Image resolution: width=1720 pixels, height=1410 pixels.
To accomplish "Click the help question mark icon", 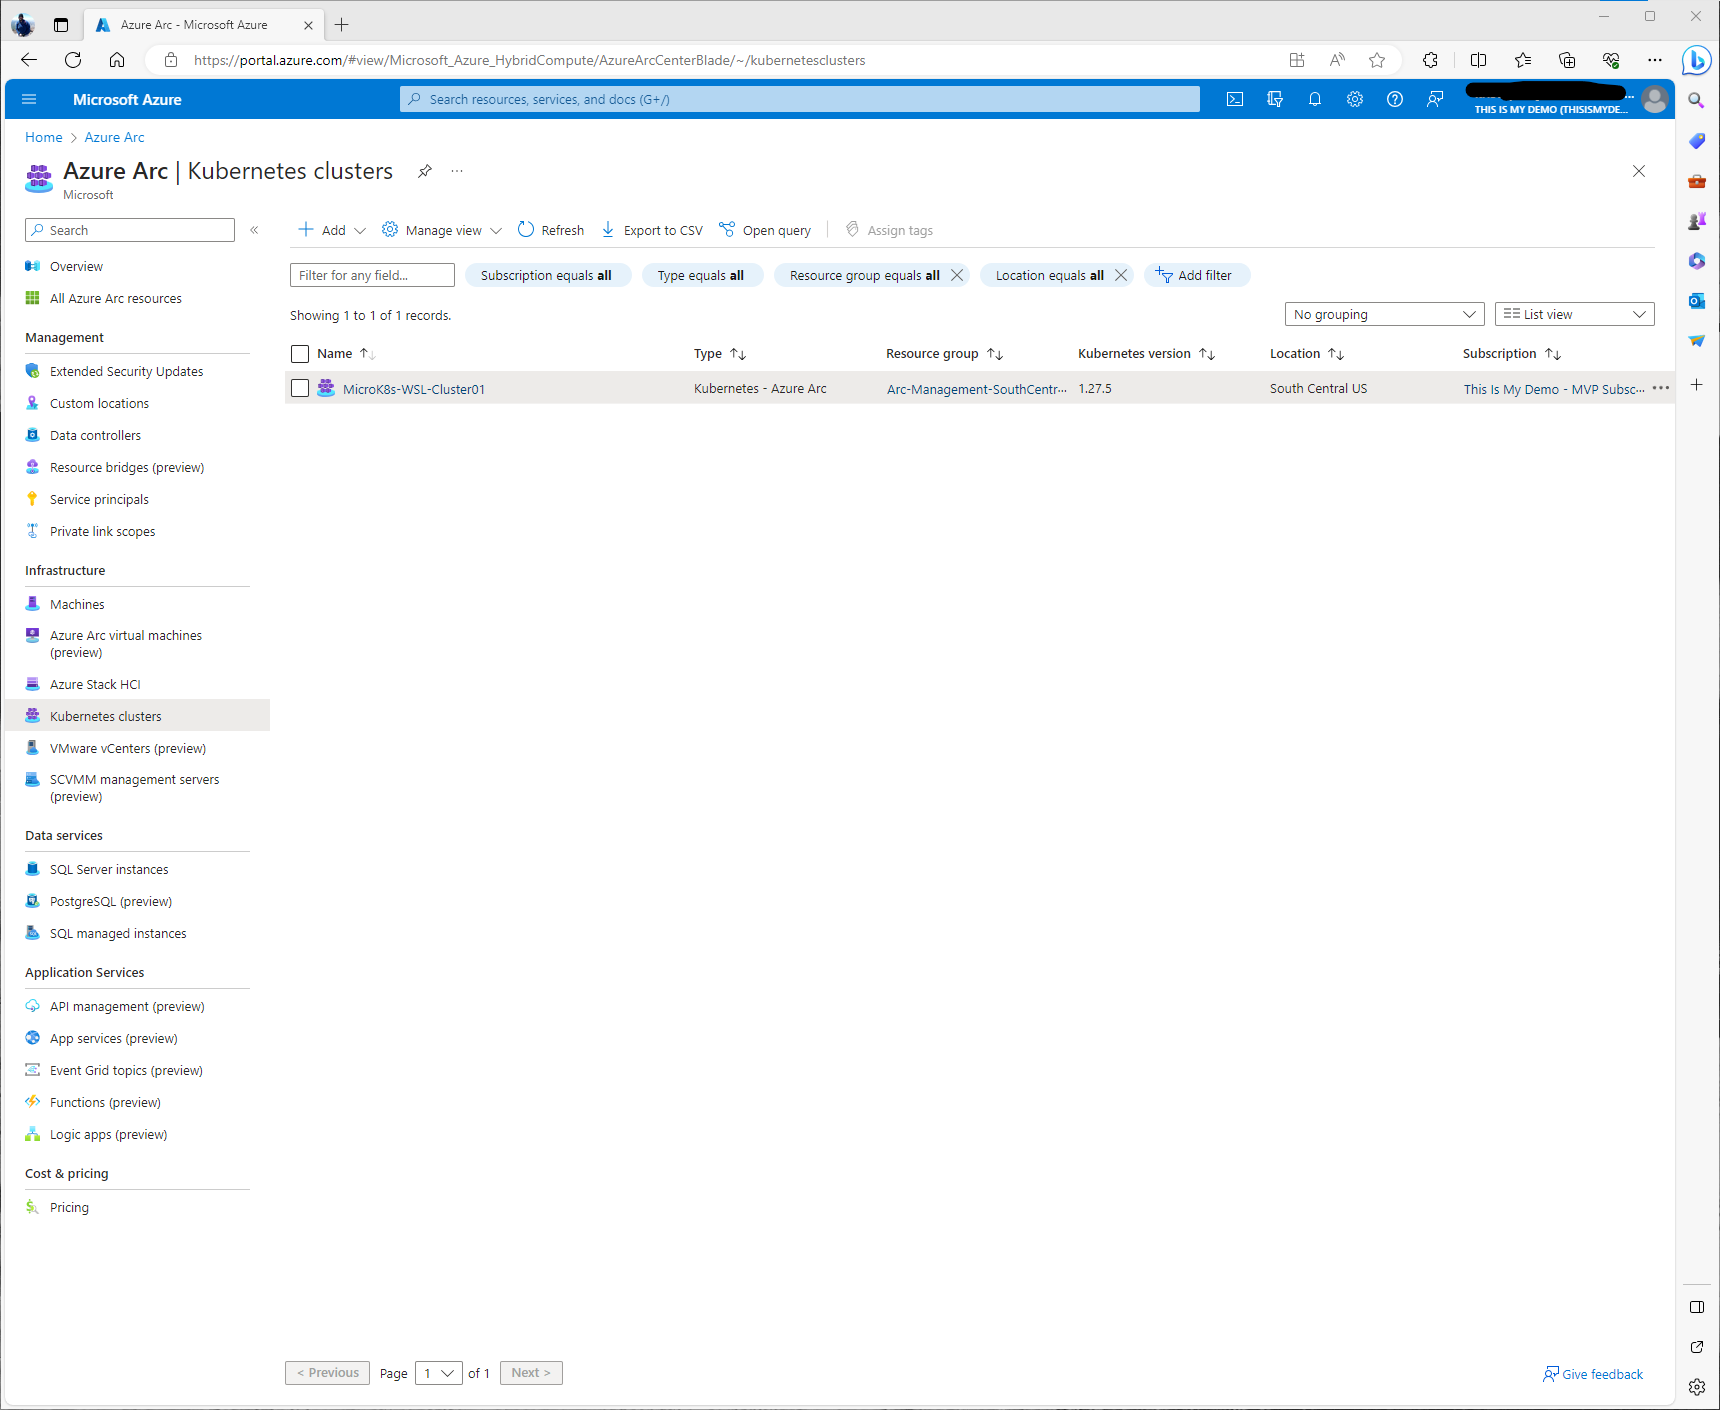I will click(1395, 99).
